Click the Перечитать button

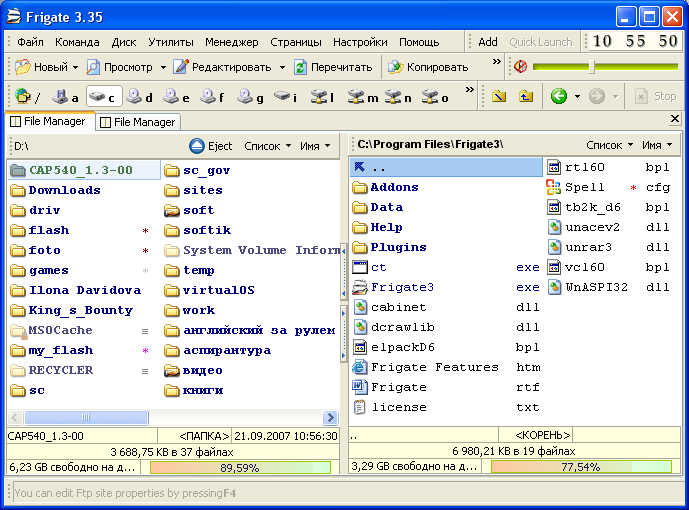coord(334,67)
